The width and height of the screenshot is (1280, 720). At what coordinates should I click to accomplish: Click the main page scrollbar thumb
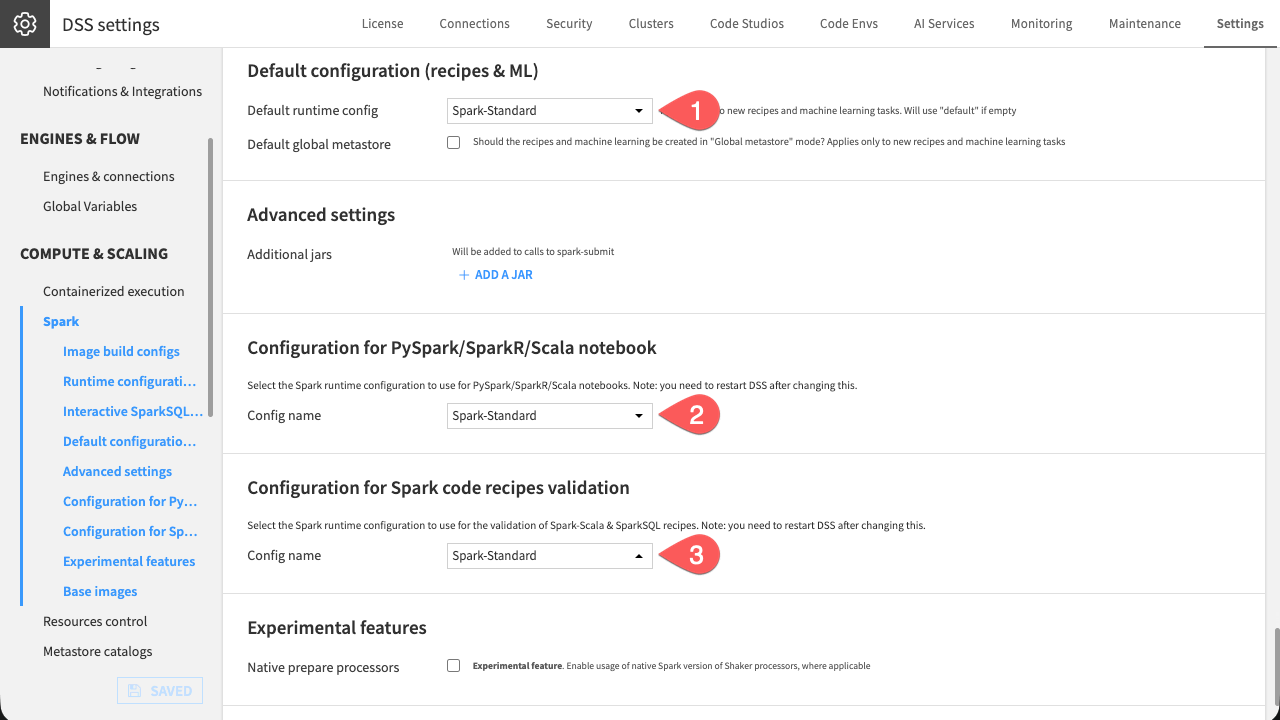click(x=1276, y=665)
